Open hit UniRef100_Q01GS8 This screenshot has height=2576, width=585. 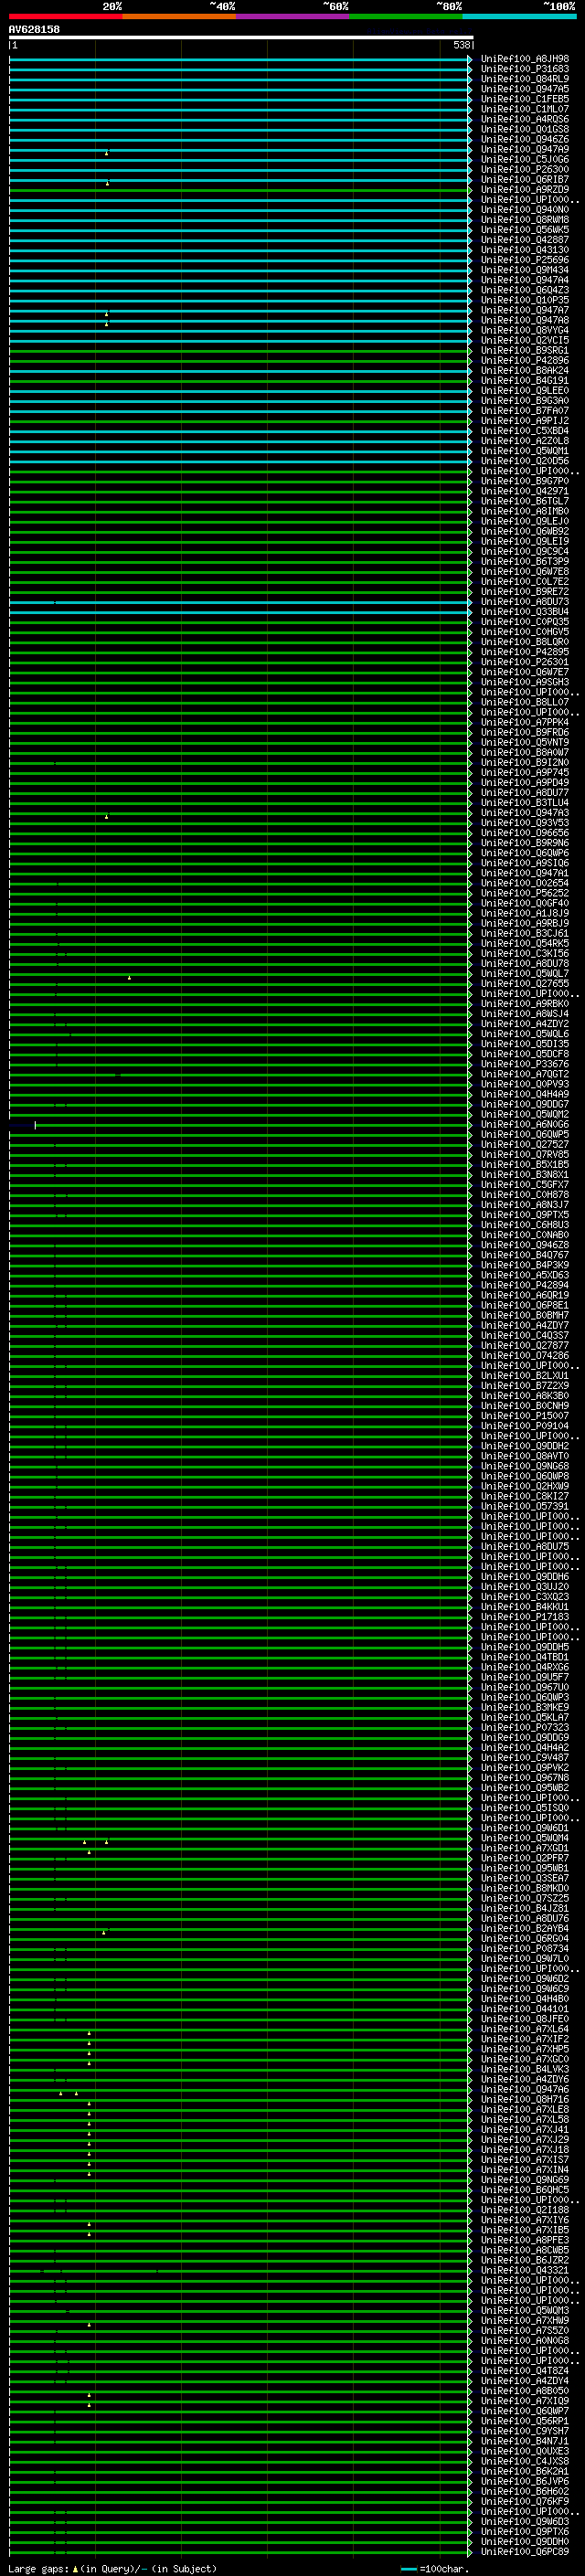[x=525, y=129]
